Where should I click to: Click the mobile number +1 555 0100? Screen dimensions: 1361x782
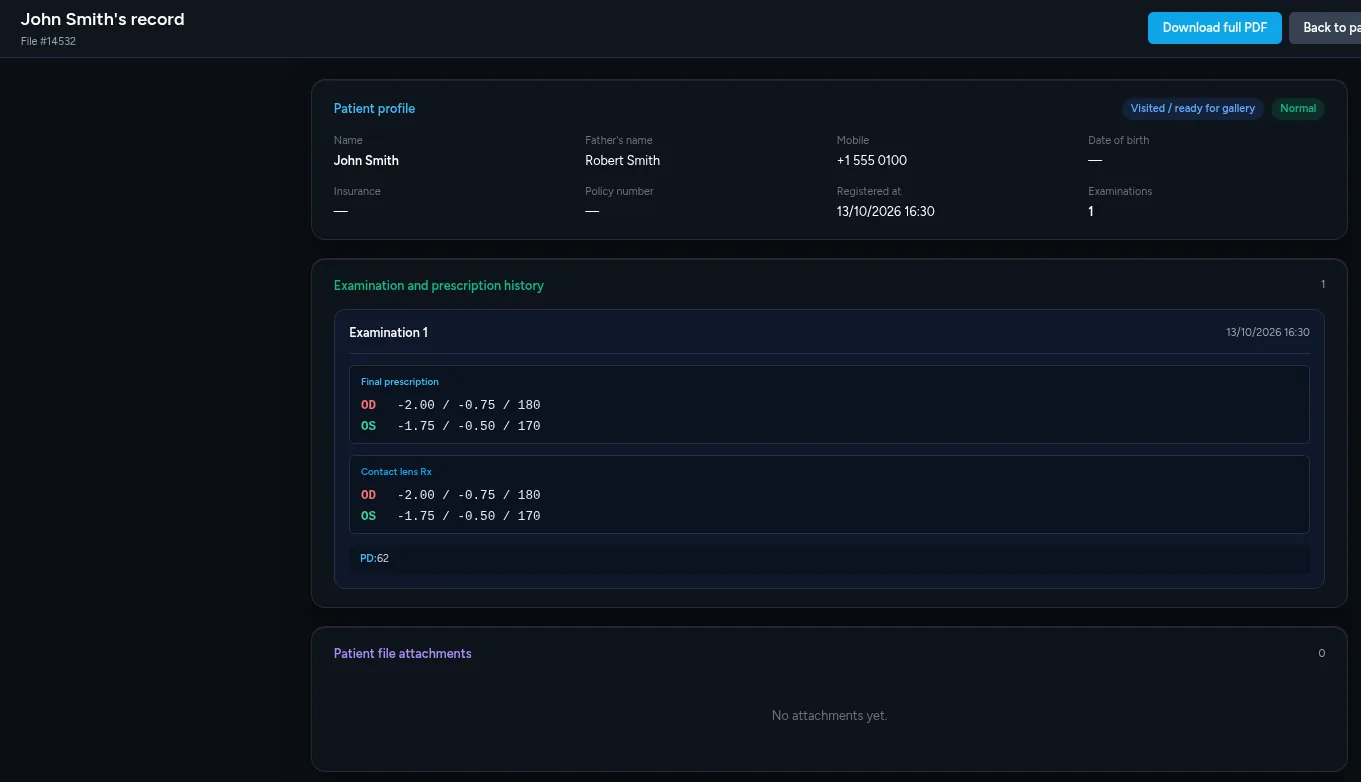tap(872, 160)
